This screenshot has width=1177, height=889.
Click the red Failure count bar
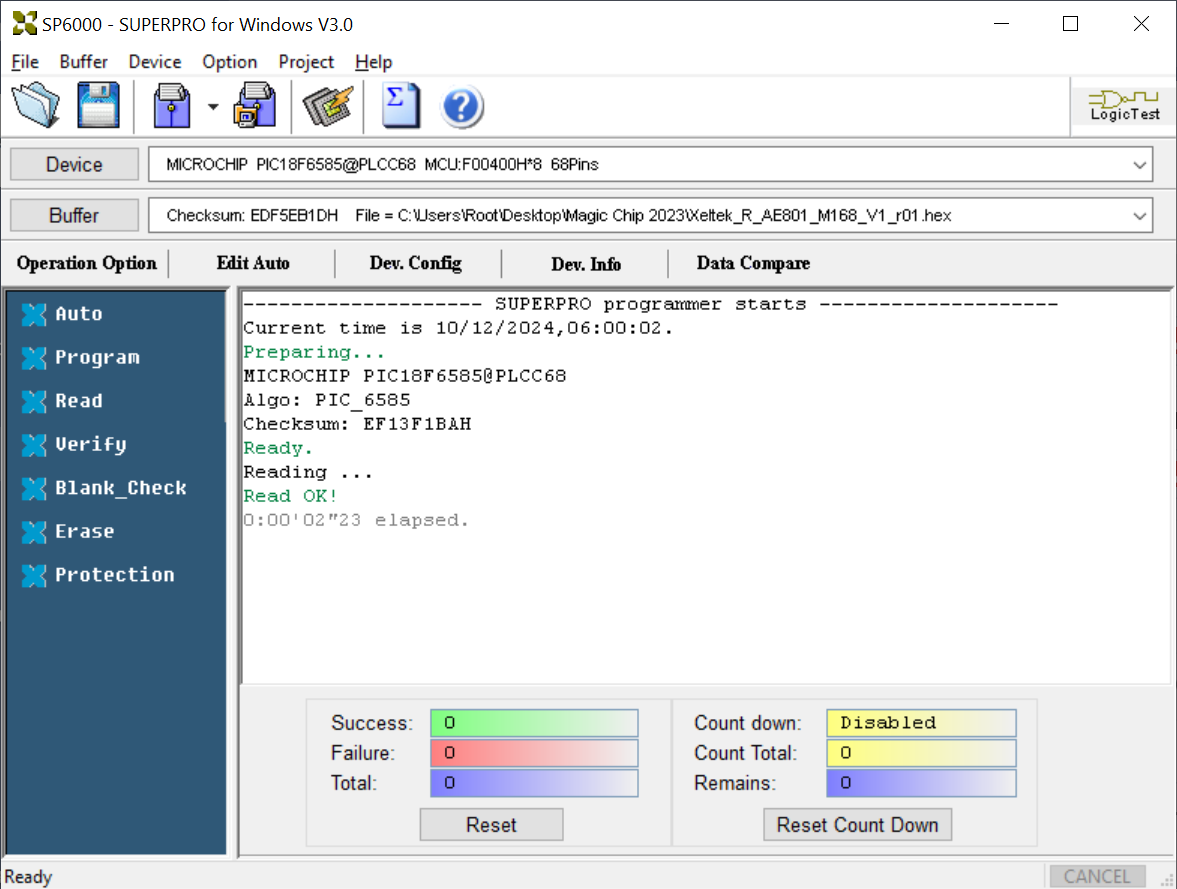point(534,753)
